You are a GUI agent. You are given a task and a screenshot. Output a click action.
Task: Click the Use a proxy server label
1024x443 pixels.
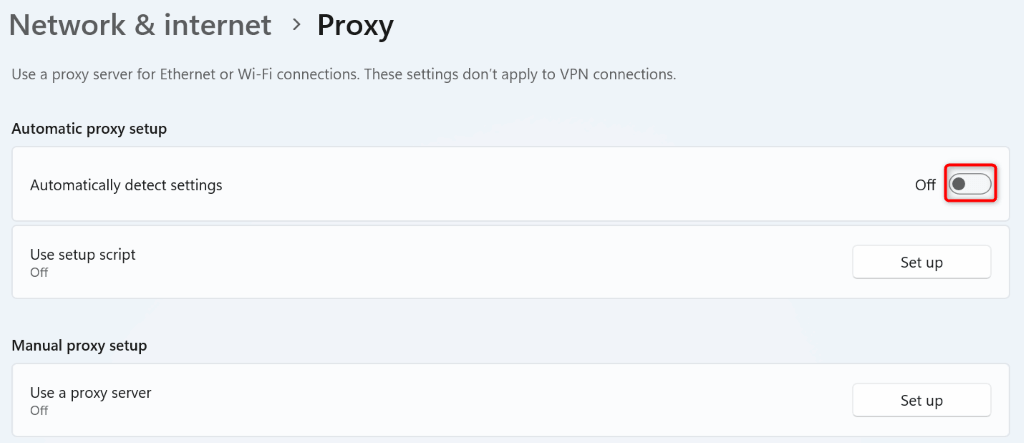91,393
